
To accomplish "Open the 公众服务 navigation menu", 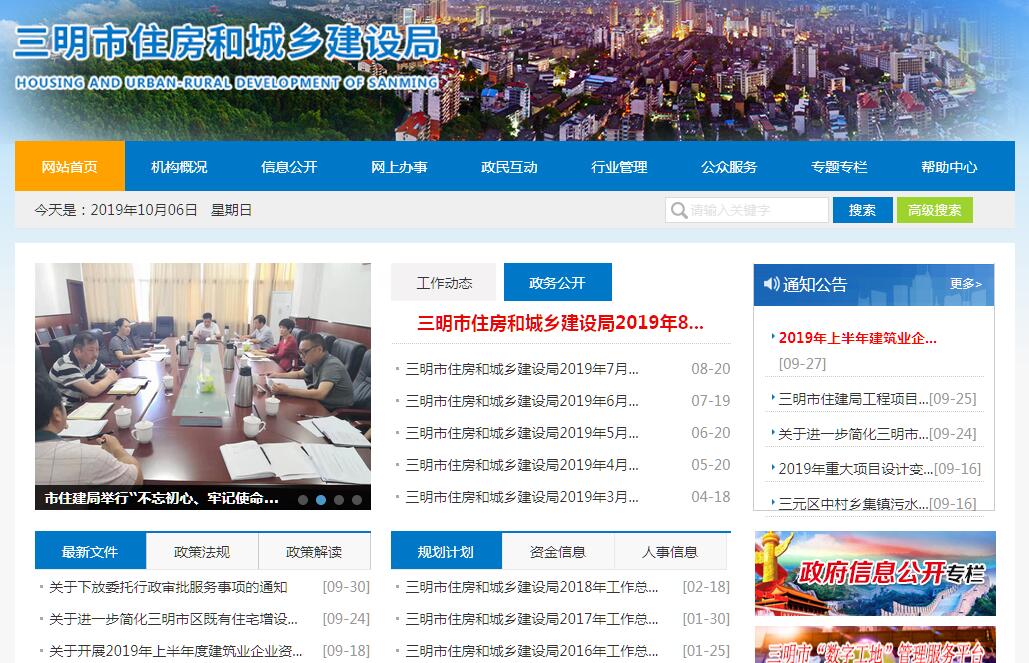I will click(x=729, y=167).
